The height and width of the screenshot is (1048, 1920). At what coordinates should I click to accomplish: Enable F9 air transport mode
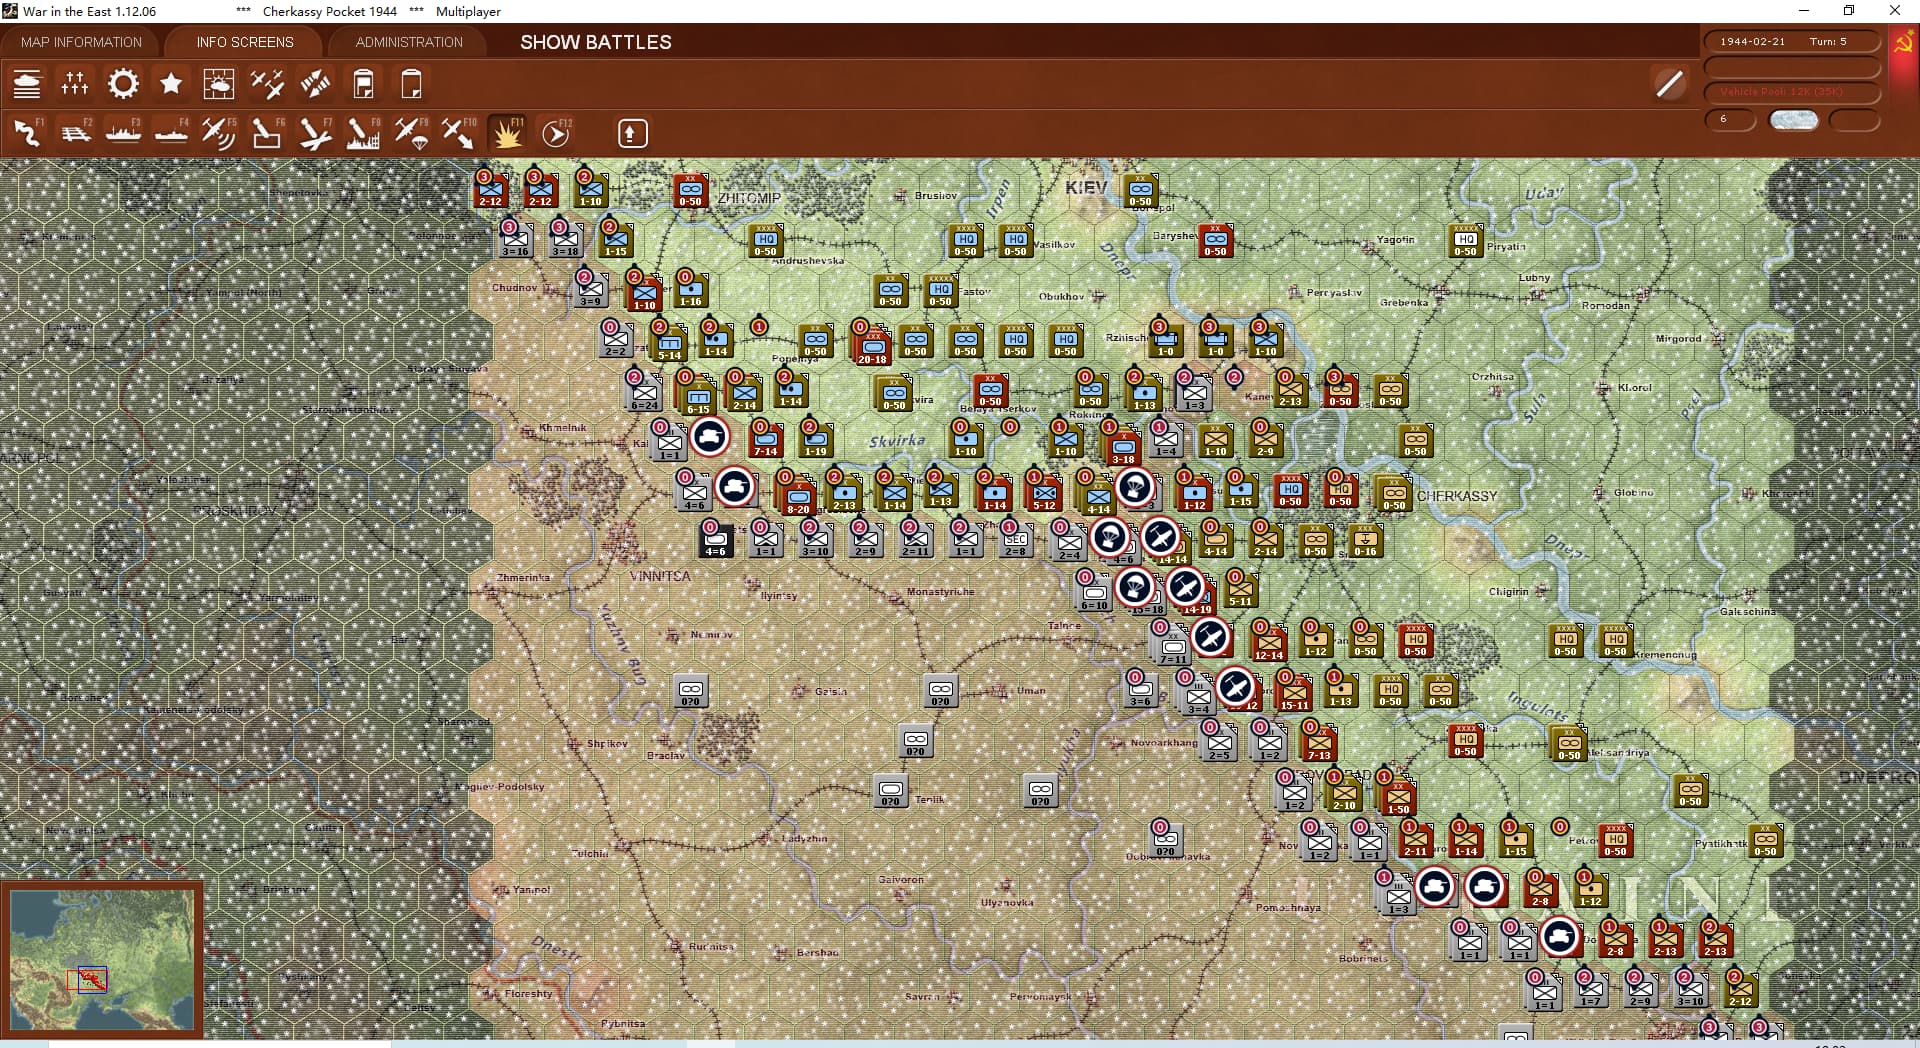tap(411, 133)
